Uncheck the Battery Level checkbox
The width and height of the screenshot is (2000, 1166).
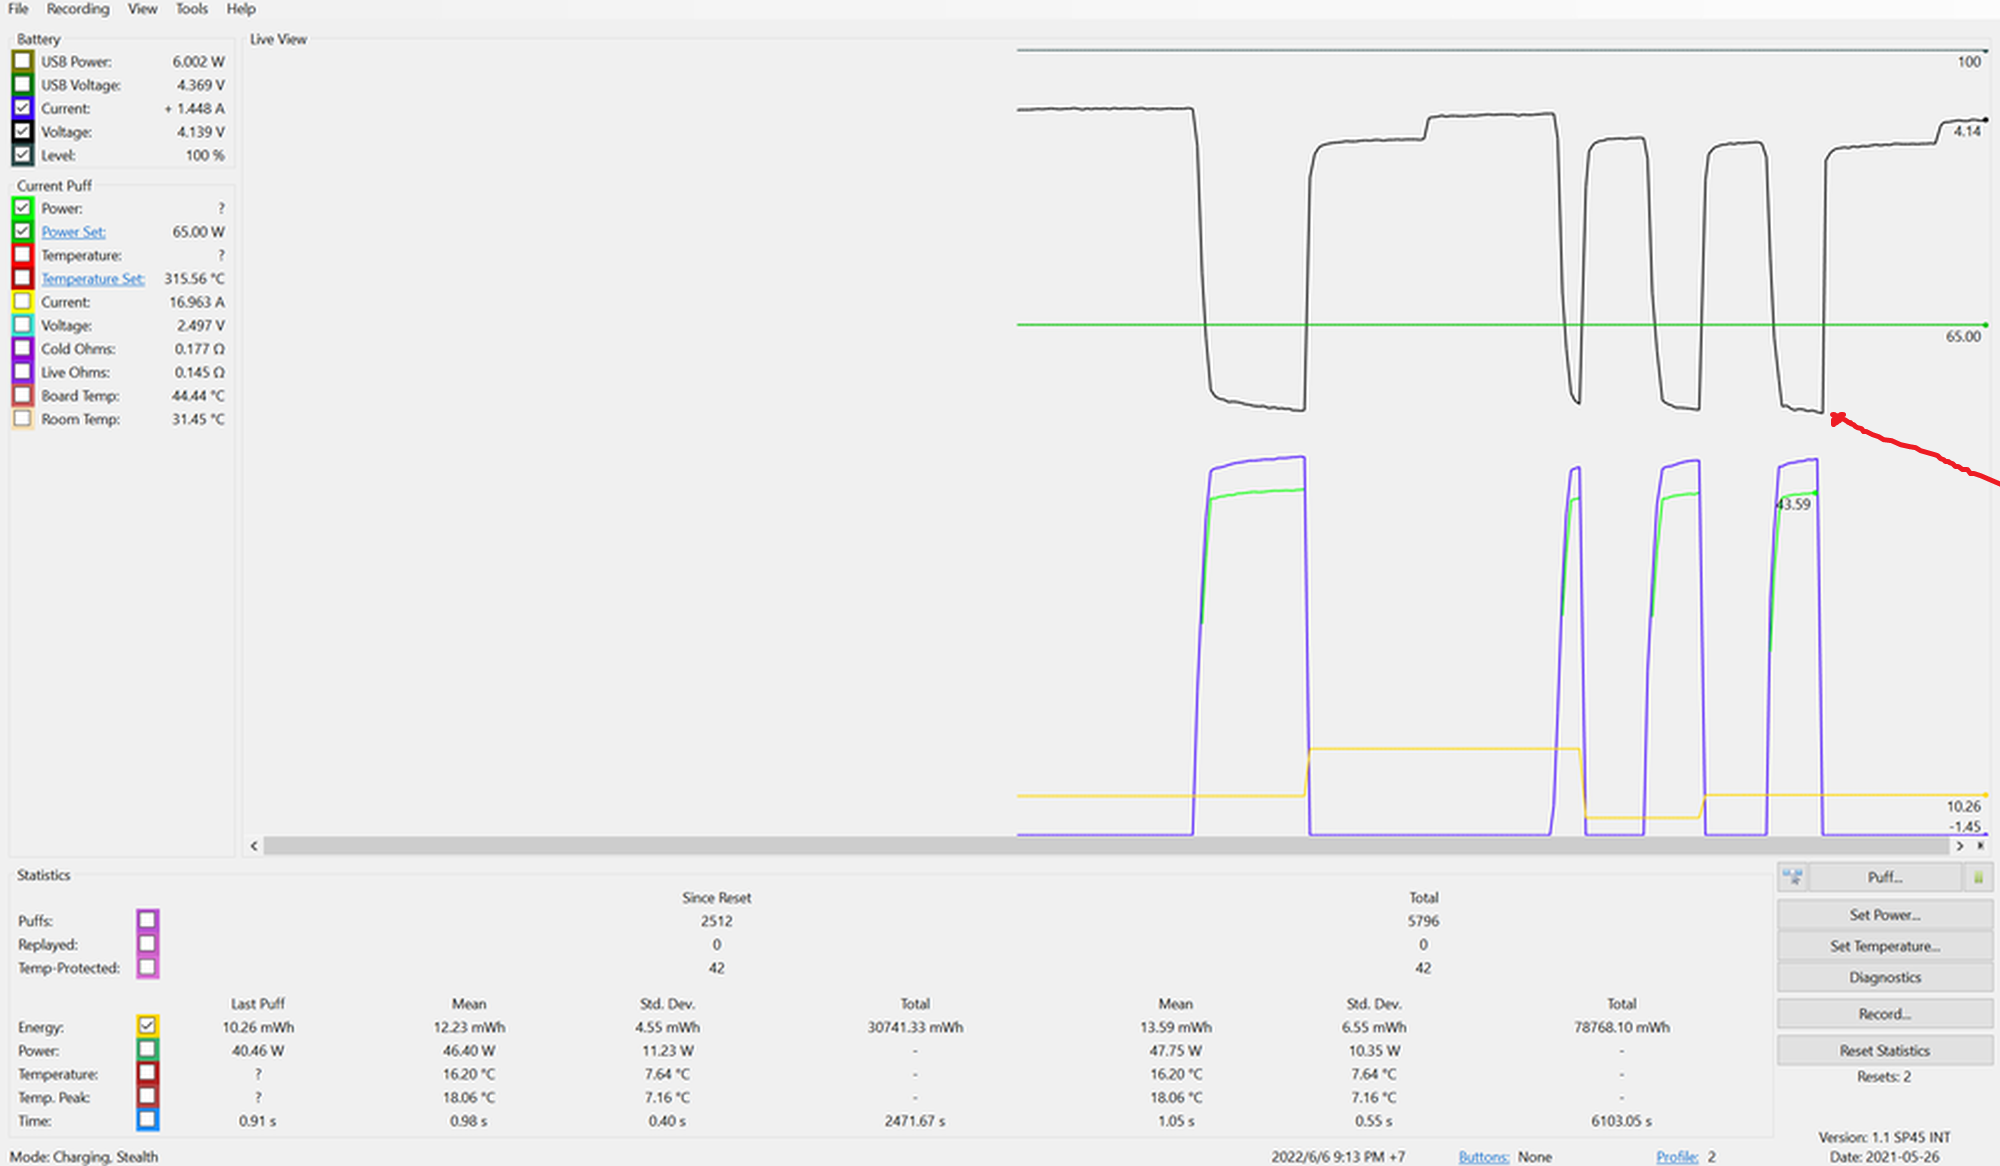[22, 155]
